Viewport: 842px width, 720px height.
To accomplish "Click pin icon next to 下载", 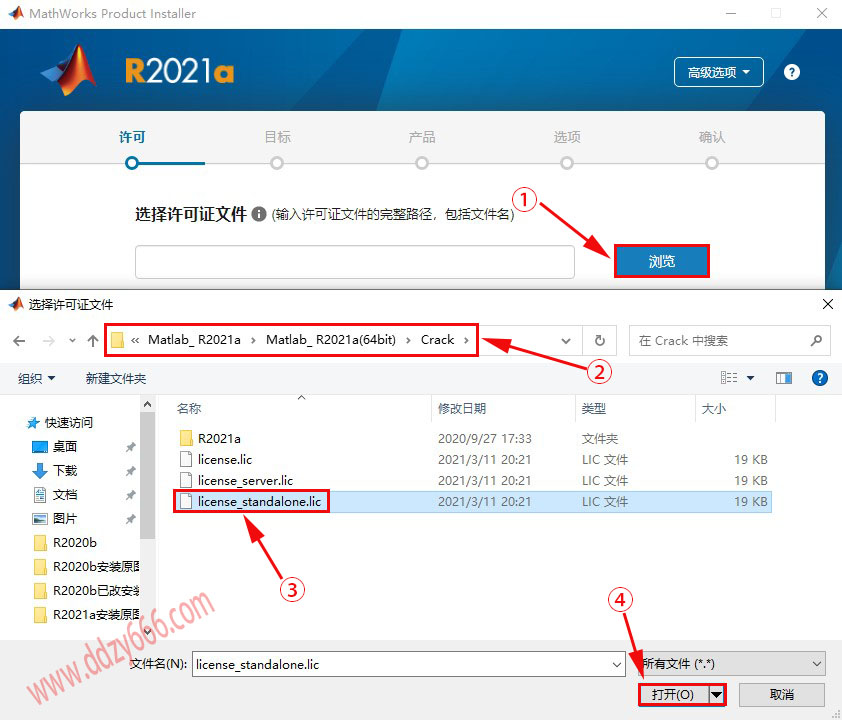I will [x=130, y=471].
